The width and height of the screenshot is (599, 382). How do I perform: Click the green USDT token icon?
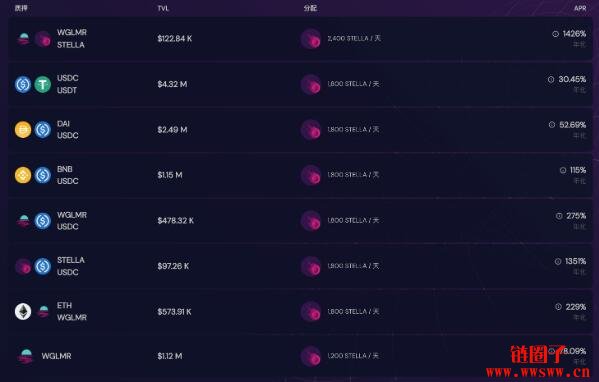pos(43,84)
